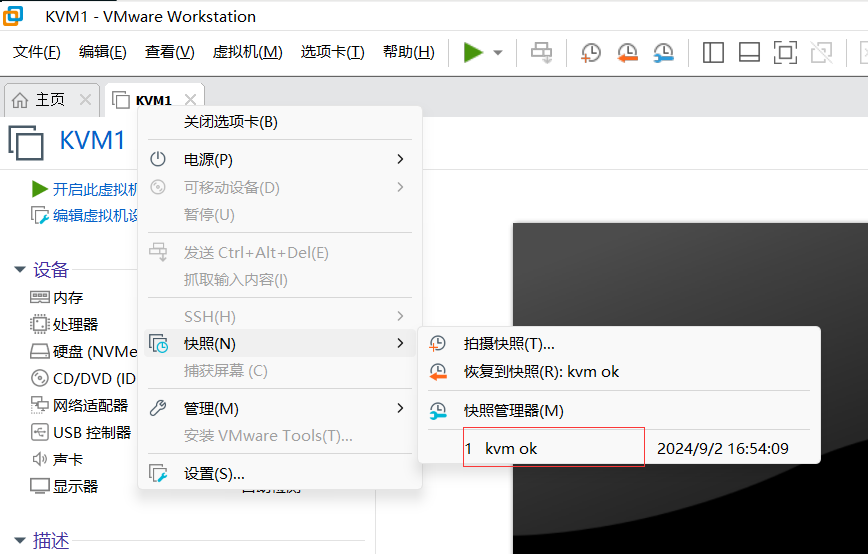868x554 pixels.
Task: Open the 查看(V) menu
Action: point(169,52)
